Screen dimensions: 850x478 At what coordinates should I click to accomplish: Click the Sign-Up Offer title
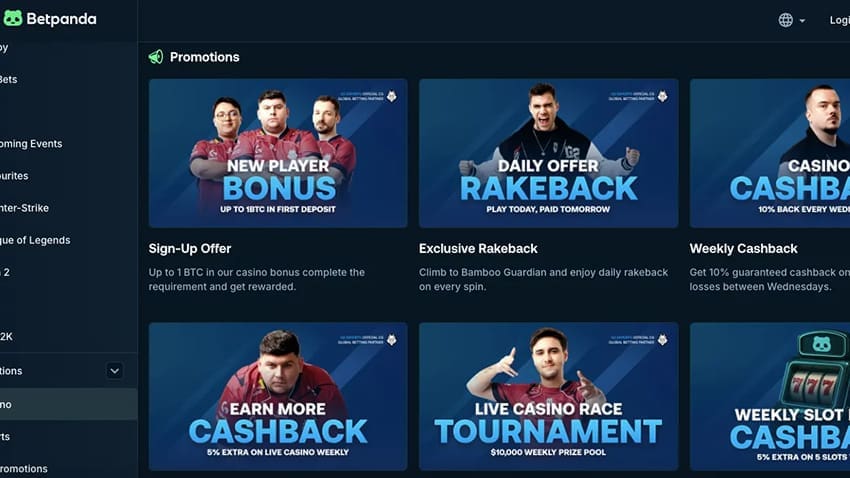tap(190, 249)
